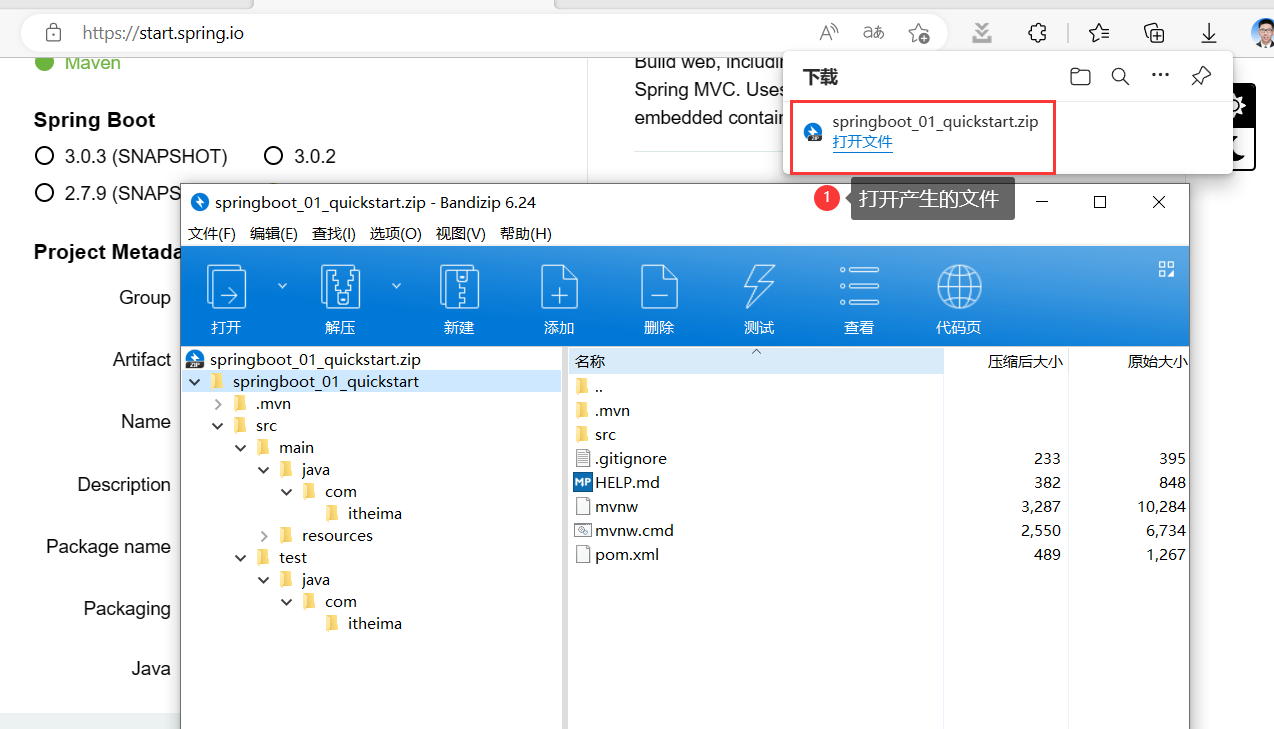Screen dimensions: 1274x729
Task: Open the 代码页 (Code page) tool
Action: tap(959, 296)
